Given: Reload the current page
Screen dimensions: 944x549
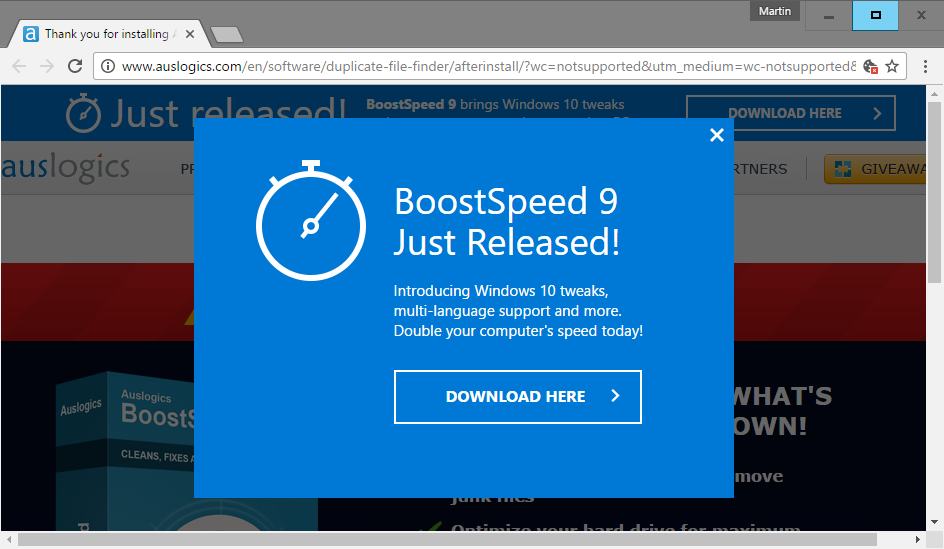Looking at the screenshot, I should (x=75, y=66).
